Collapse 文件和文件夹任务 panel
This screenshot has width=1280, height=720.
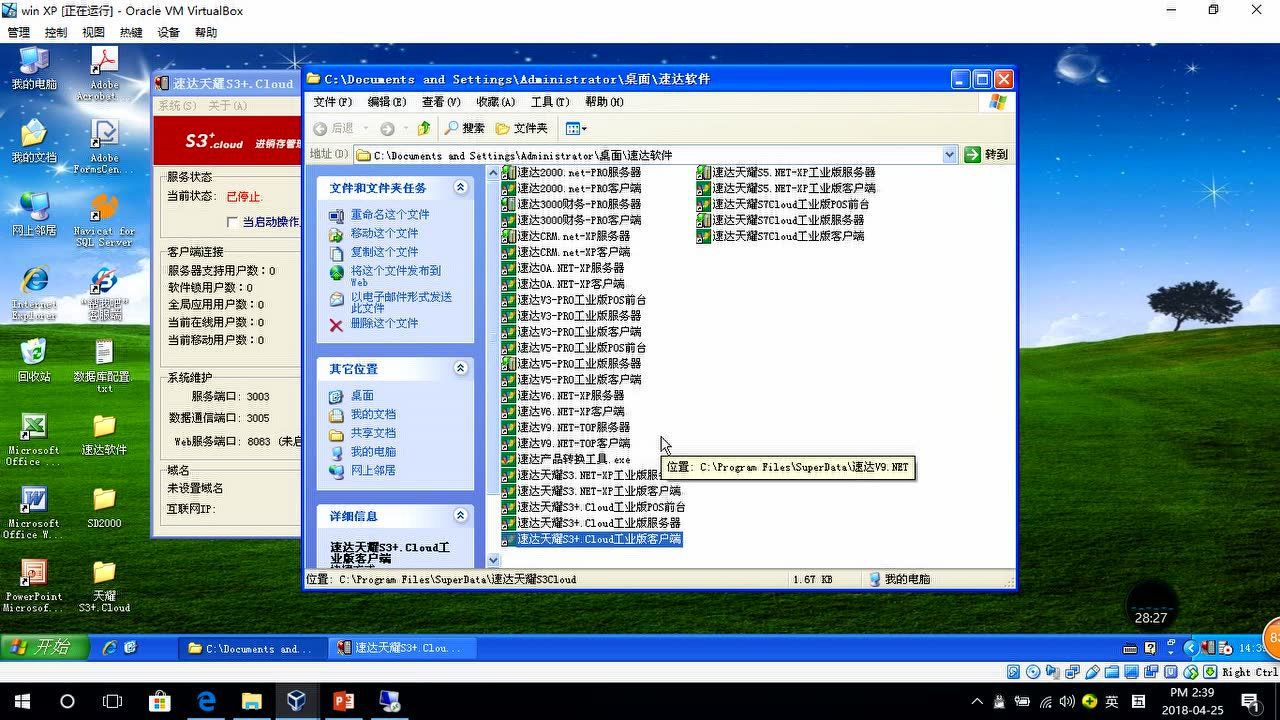click(460, 187)
